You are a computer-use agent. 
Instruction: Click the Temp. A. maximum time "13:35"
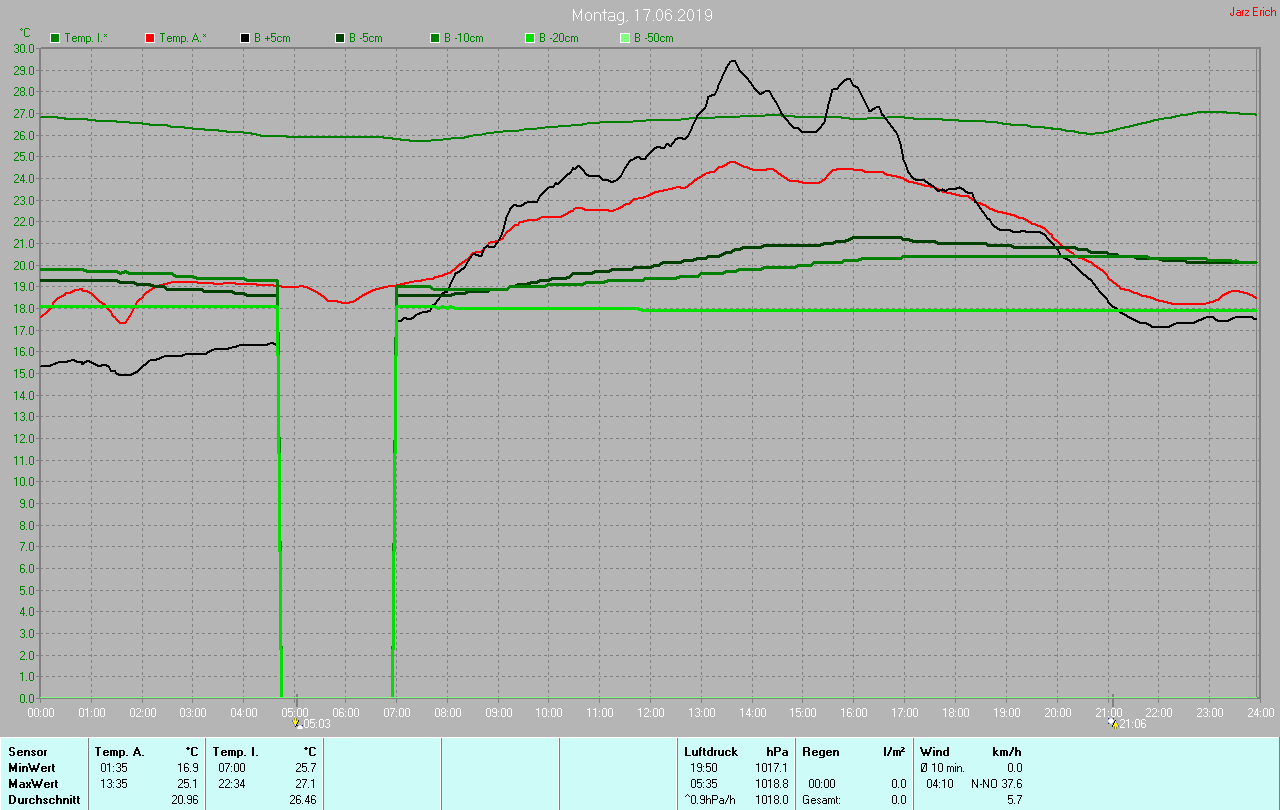[x=114, y=783]
